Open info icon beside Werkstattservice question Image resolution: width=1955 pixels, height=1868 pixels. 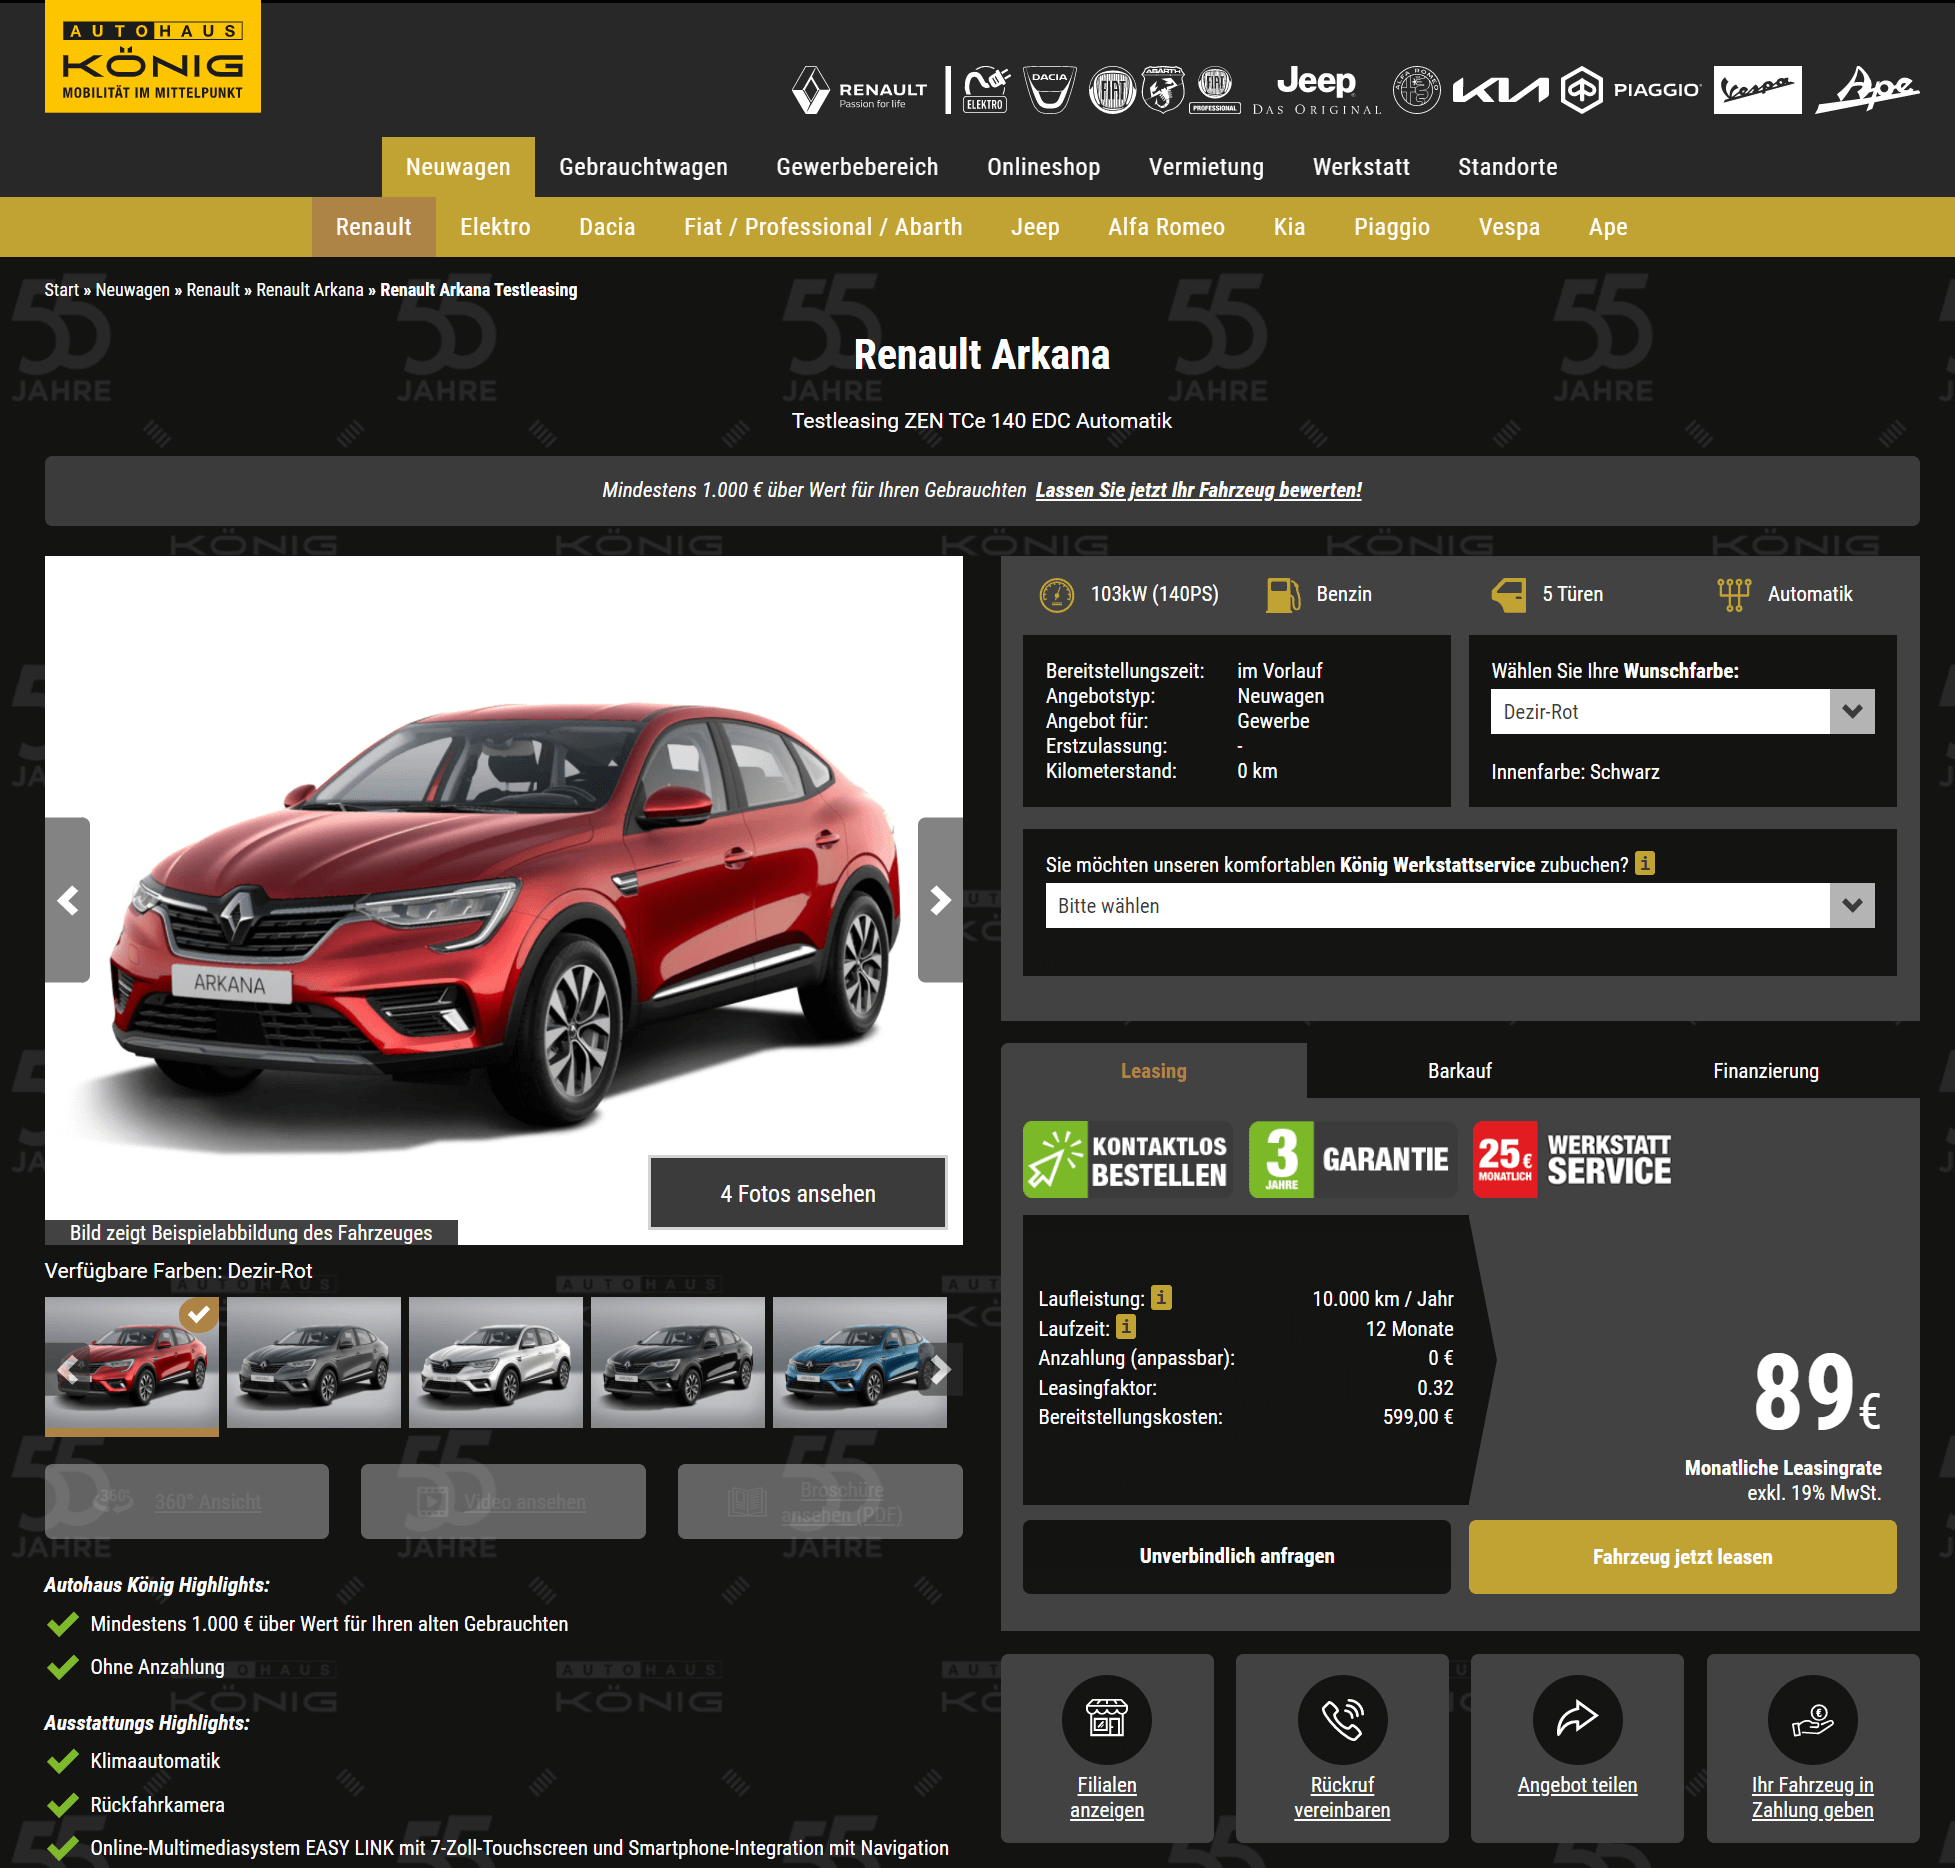point(1645,863)
